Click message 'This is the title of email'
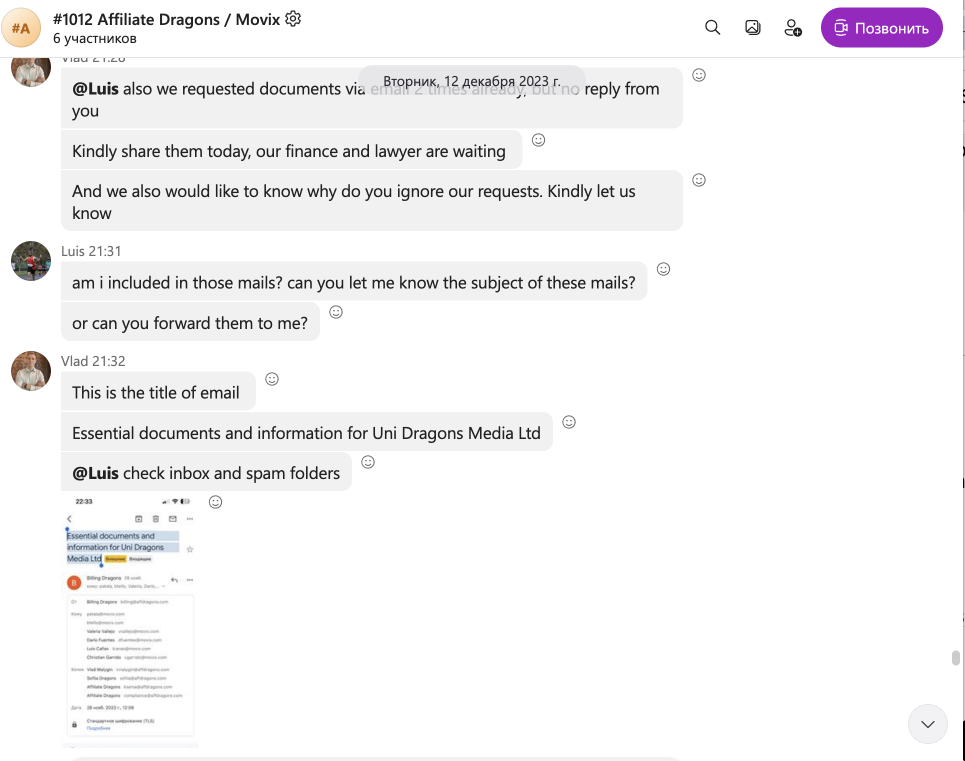The height and width of the screenshot is (761, 965). coord(158,391)
